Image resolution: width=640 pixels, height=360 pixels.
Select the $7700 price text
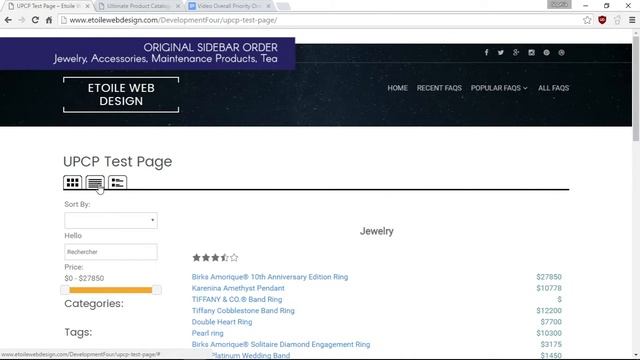click(x=551, y=322)
